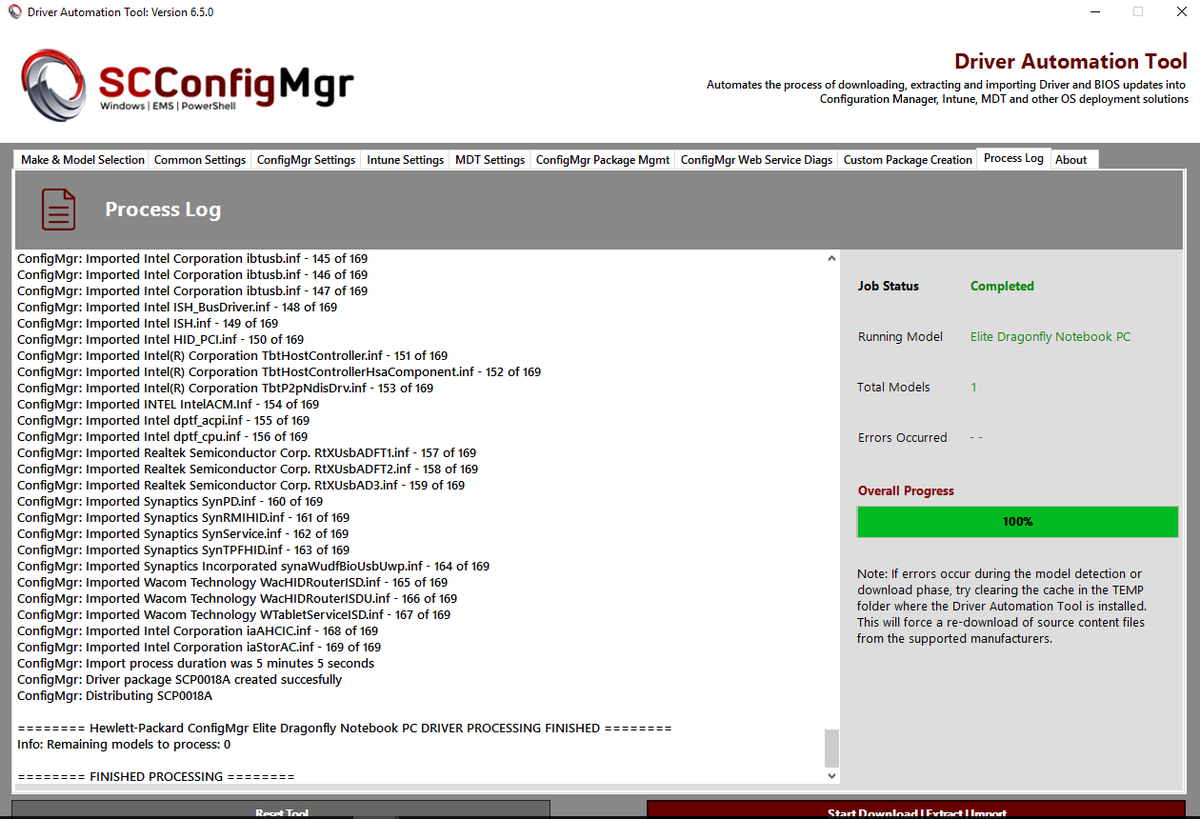The image size is (1200, 819).
Task: Click log line 'Driver package SCP0018A created succesfully'
Action: coord(180,679)
